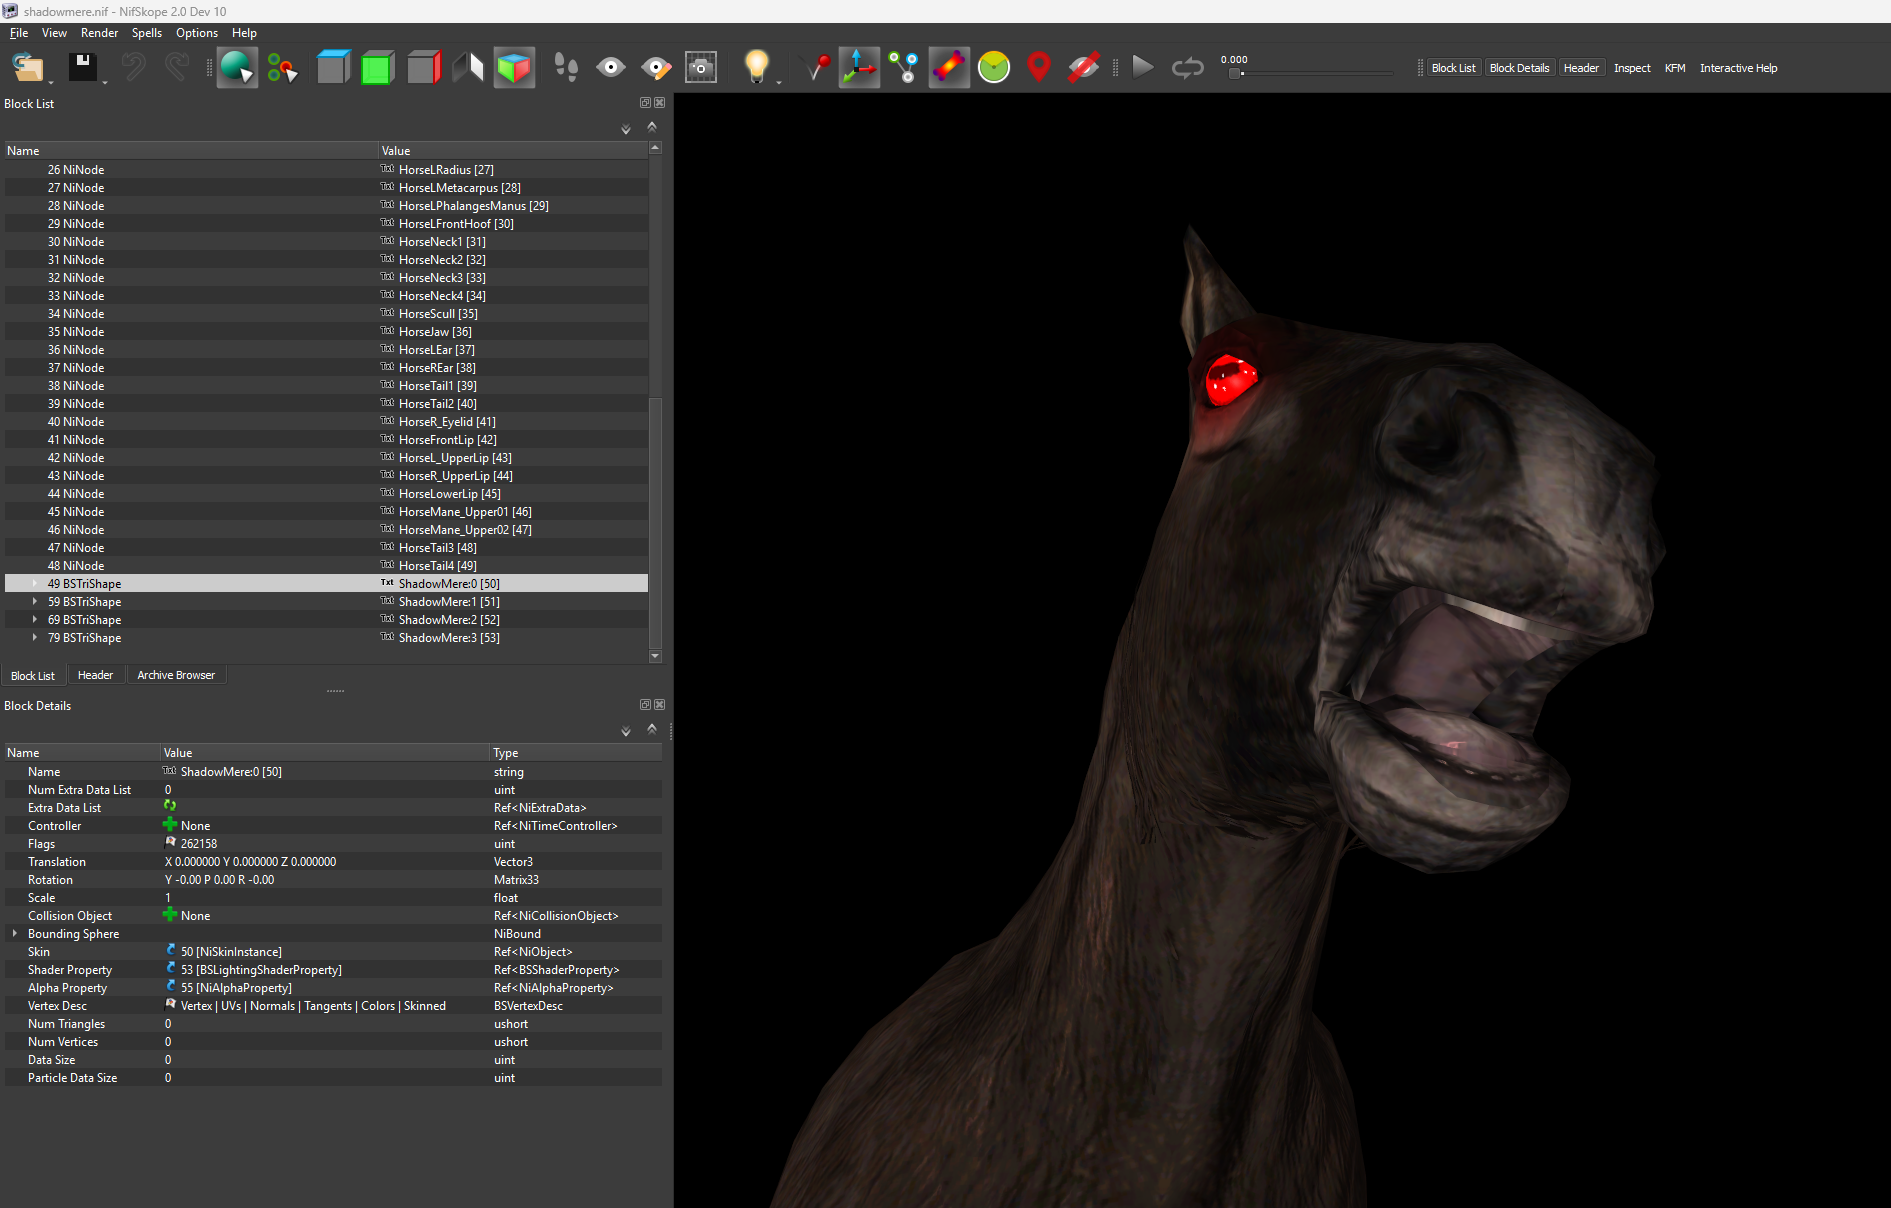
Task: Float the Block List panel
Action: (x=645, y=103)
